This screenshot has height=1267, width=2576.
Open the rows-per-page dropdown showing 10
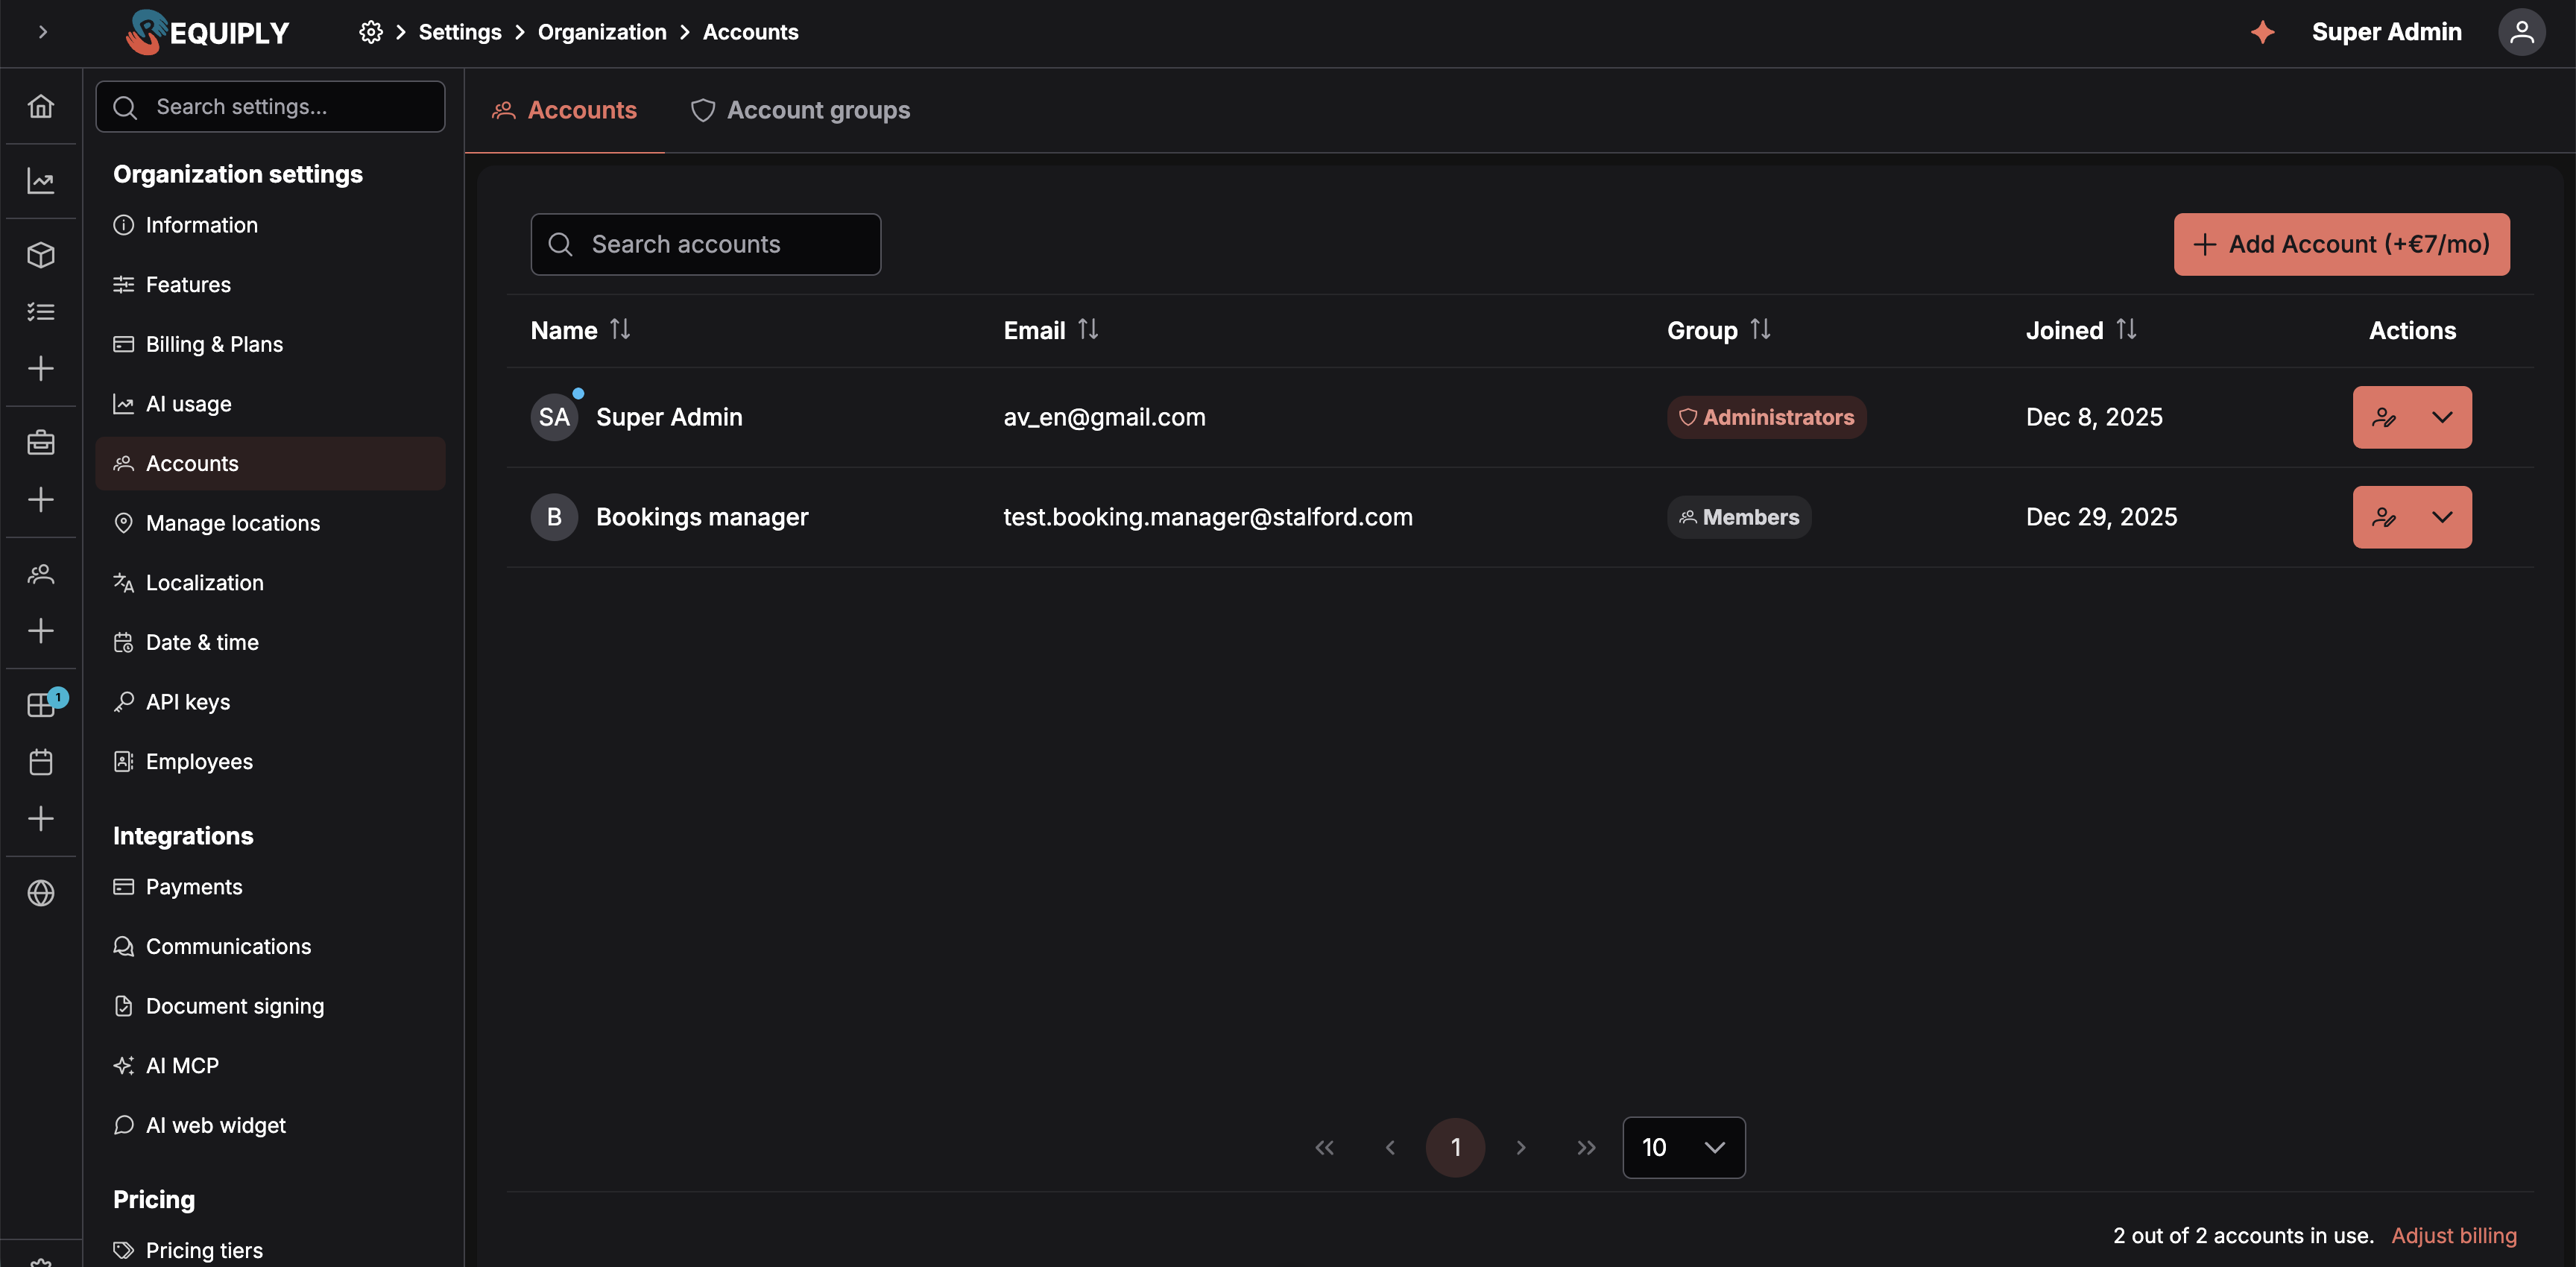(x=1684, y=1147)
